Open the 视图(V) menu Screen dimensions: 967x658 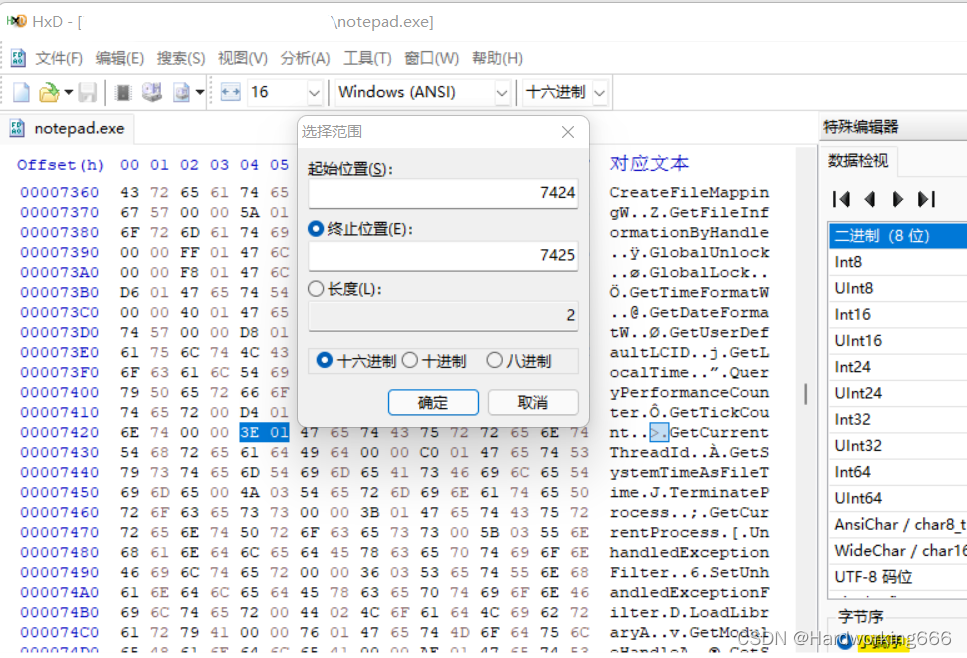pyautogui.click(x=242, y=59)
